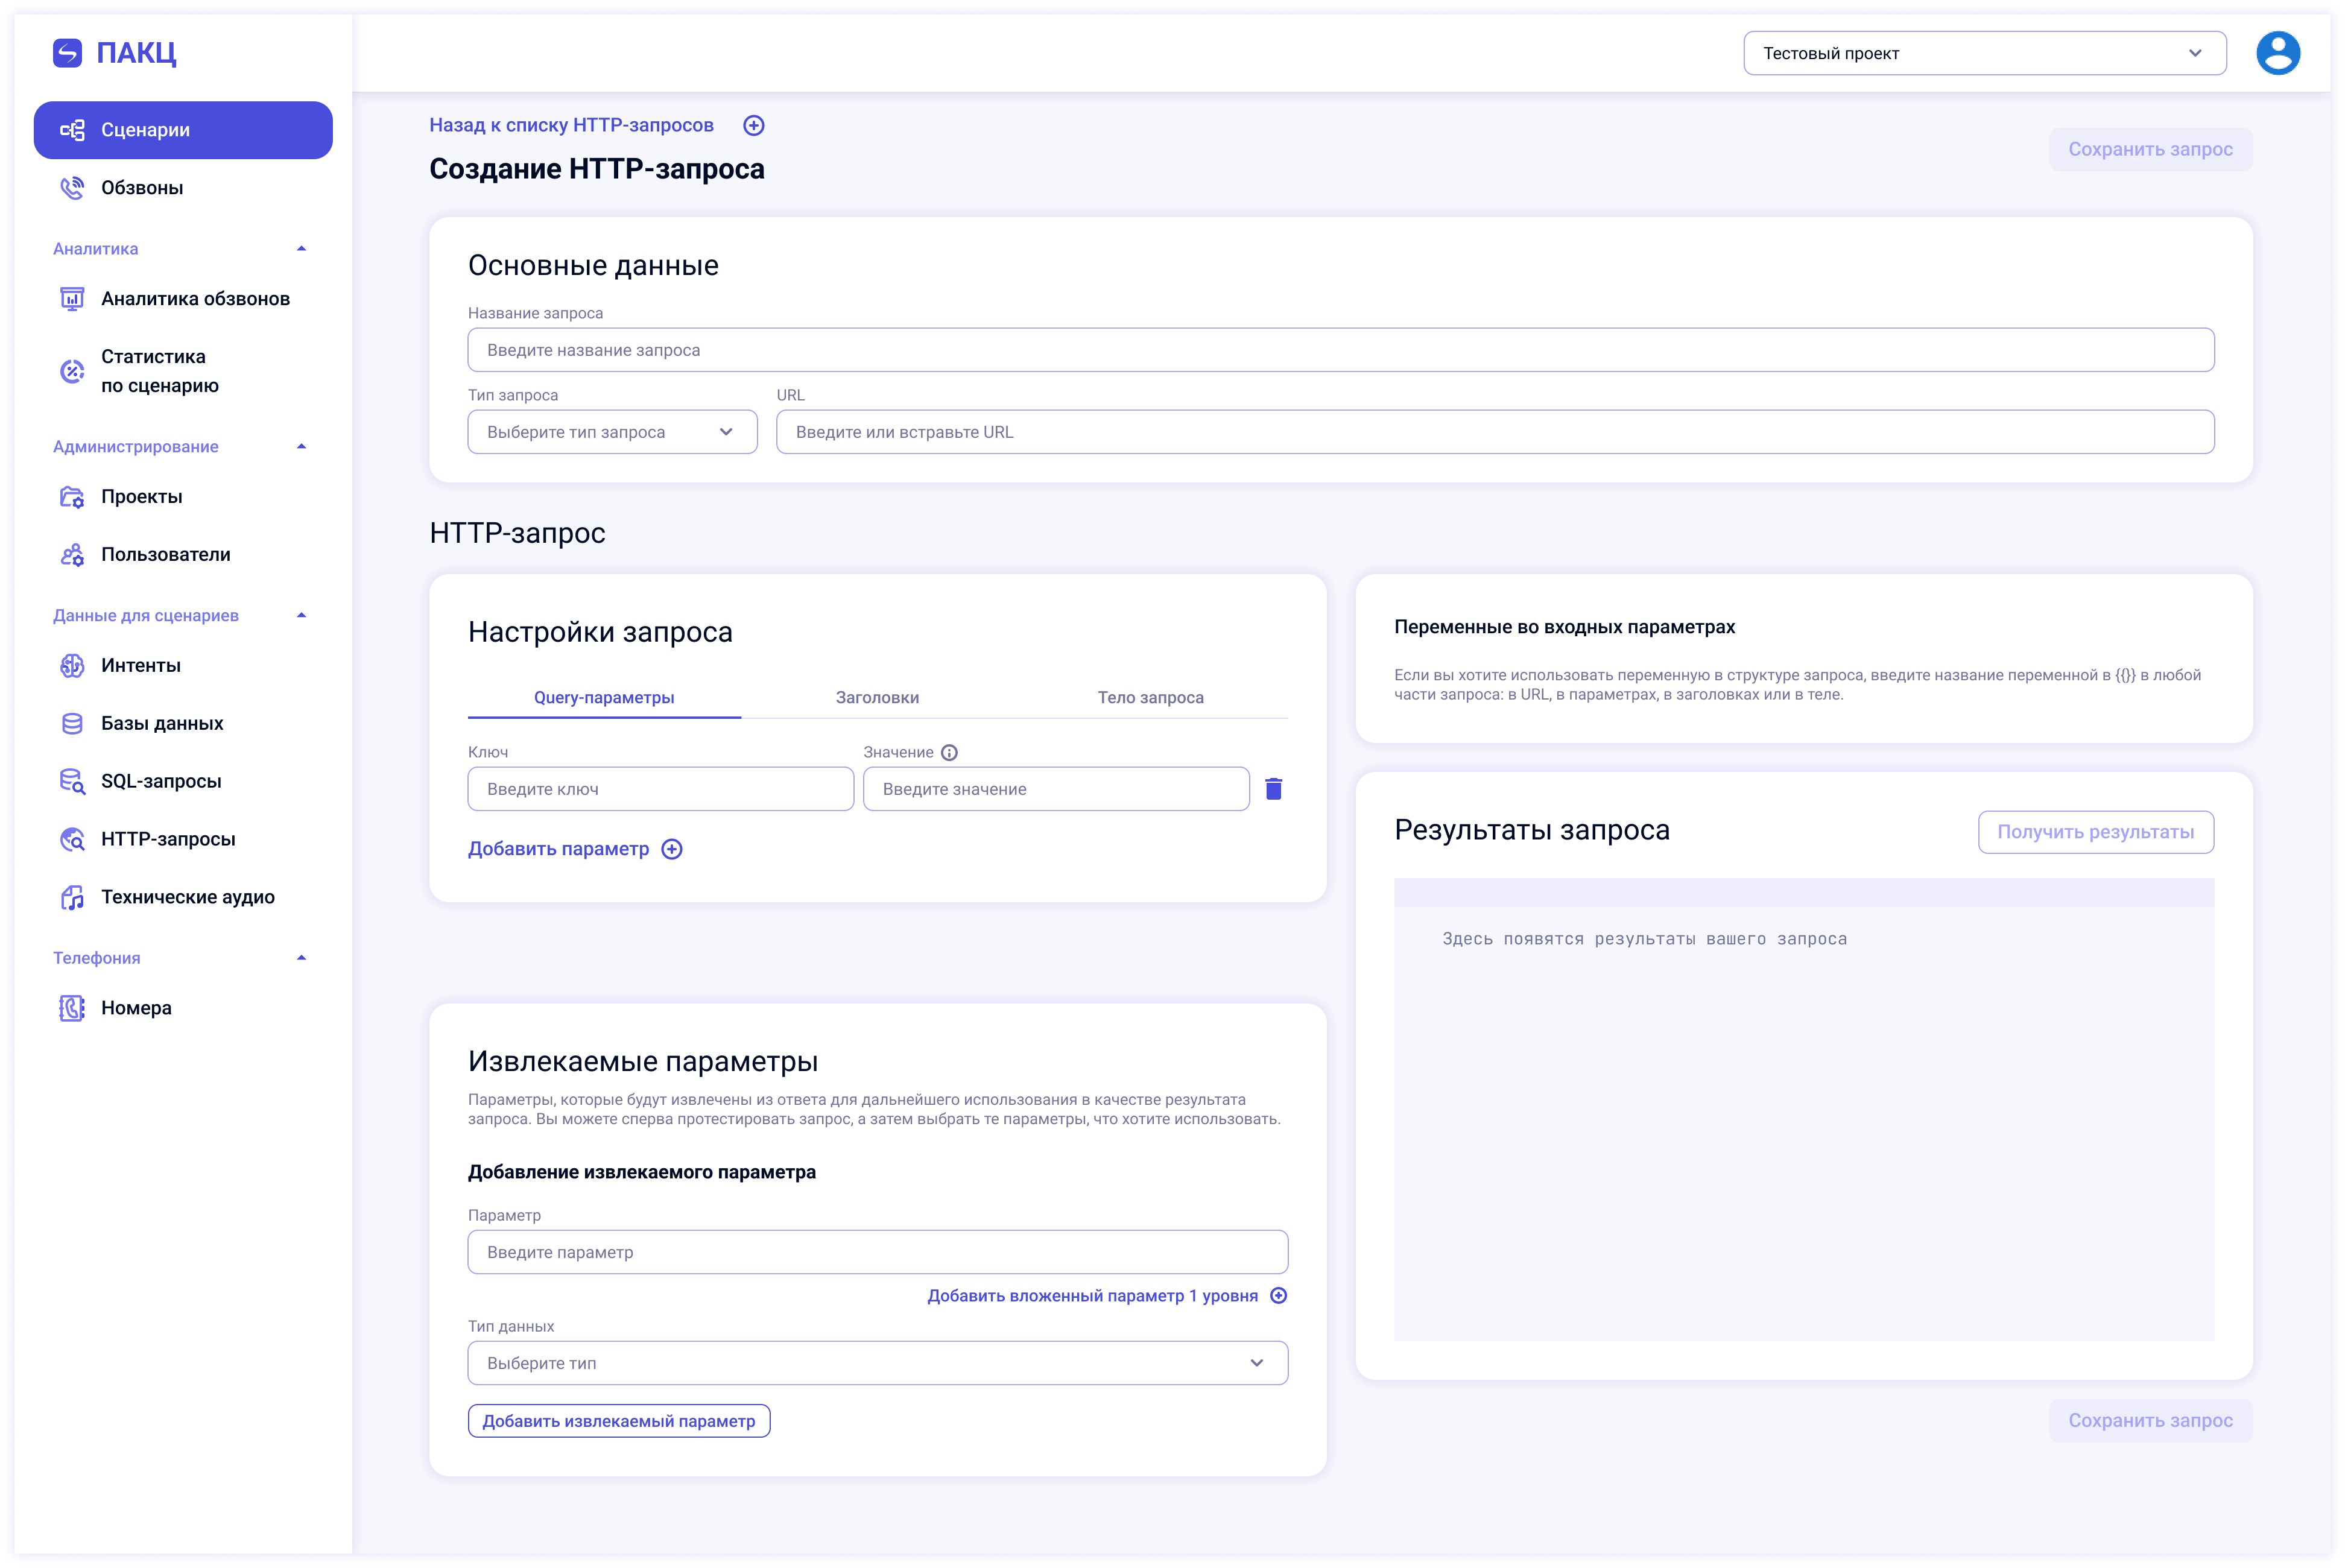This screenshot has height=1568, width=2345.
Task: Open Интенты from the sidebar
Action: [x=141, y=665]
